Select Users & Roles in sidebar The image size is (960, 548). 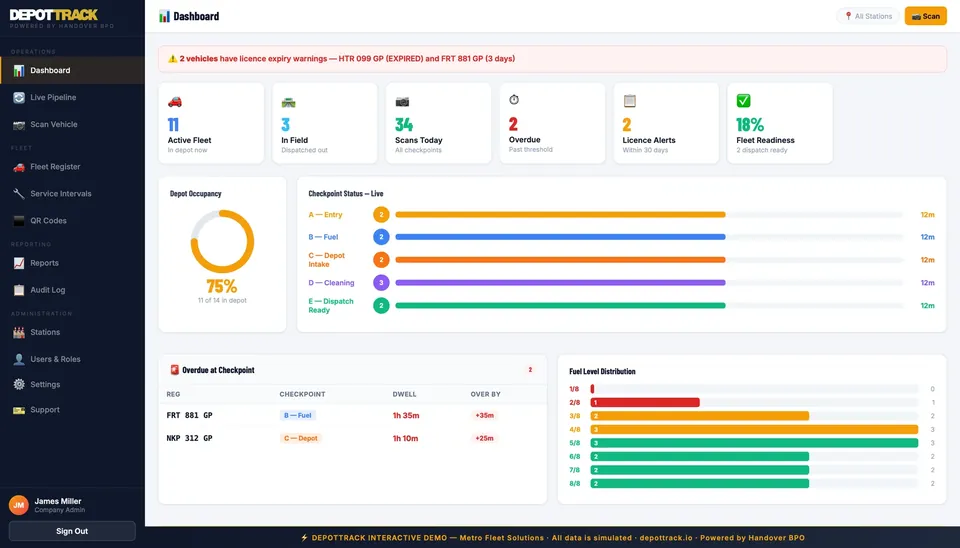[x=72, y=359]
